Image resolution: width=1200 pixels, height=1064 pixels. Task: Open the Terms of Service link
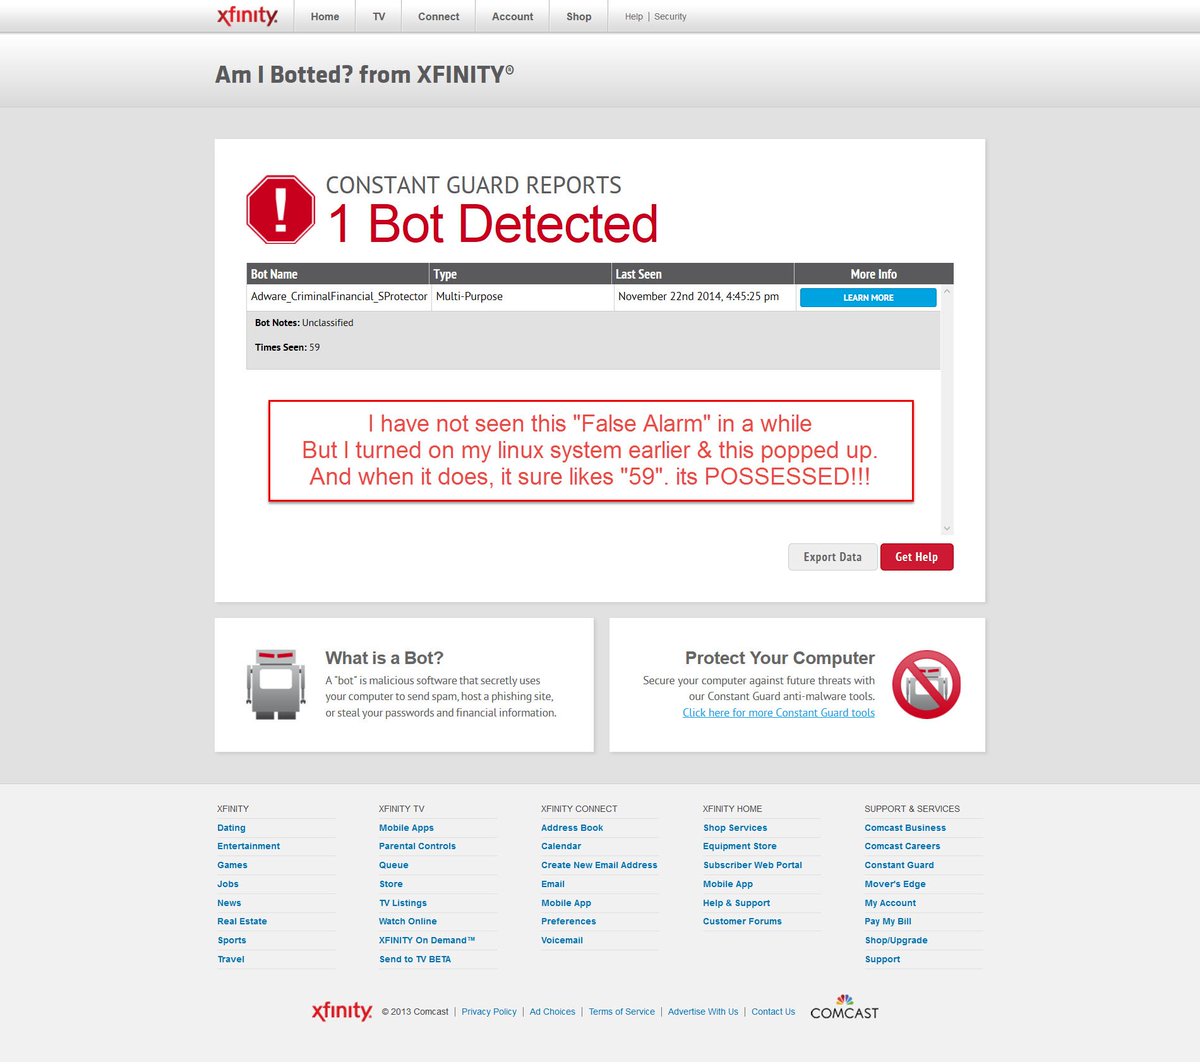click(x=621, y=1012)
